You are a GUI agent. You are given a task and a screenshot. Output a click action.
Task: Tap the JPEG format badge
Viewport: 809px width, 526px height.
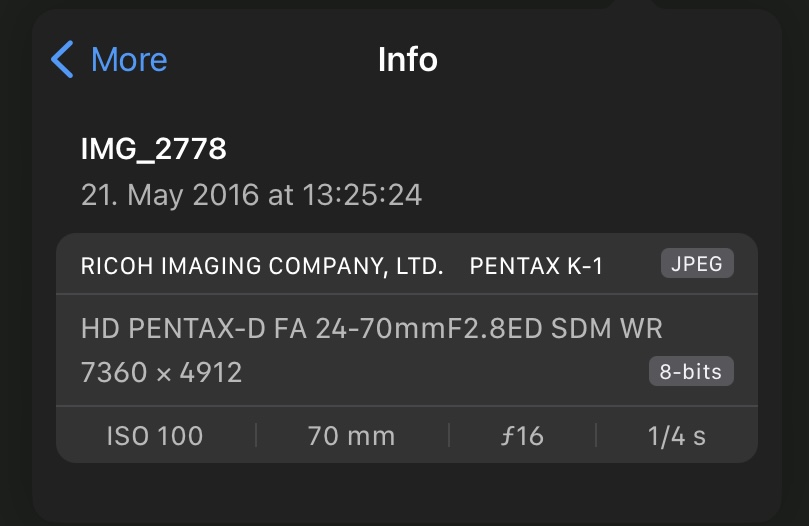click(x=697, y=265)
